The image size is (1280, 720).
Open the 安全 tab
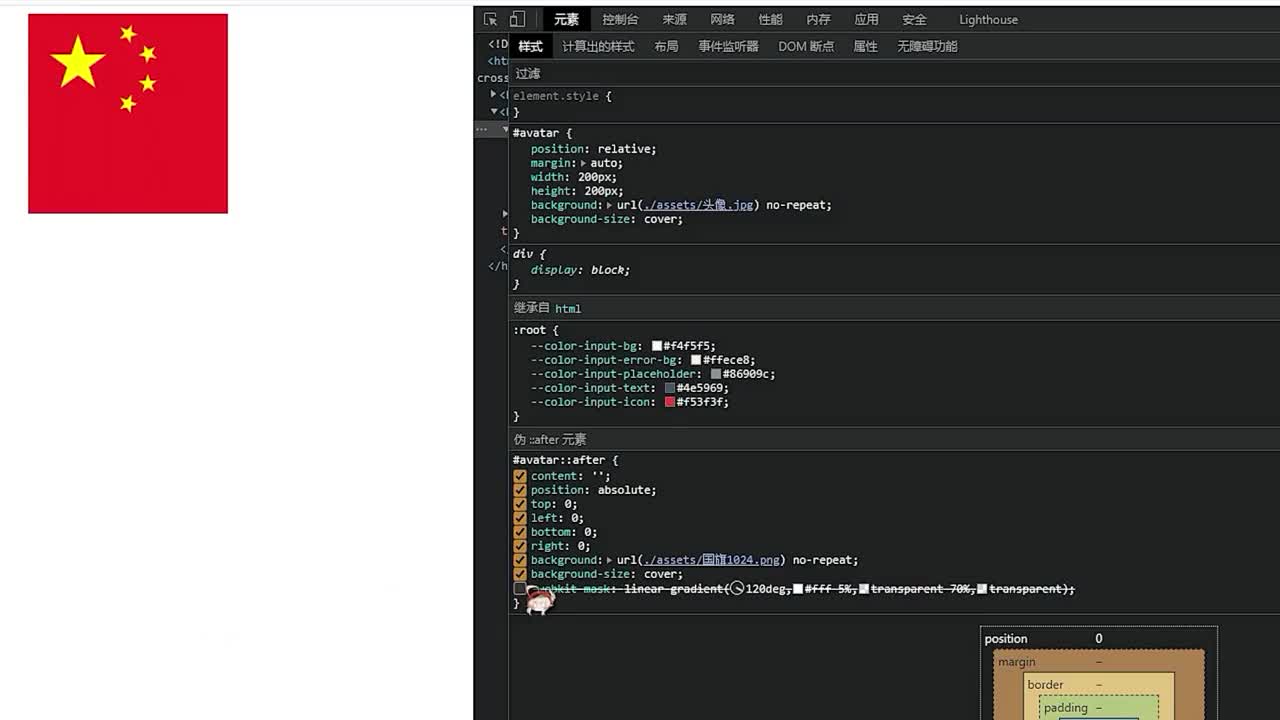tap(915, 19)
